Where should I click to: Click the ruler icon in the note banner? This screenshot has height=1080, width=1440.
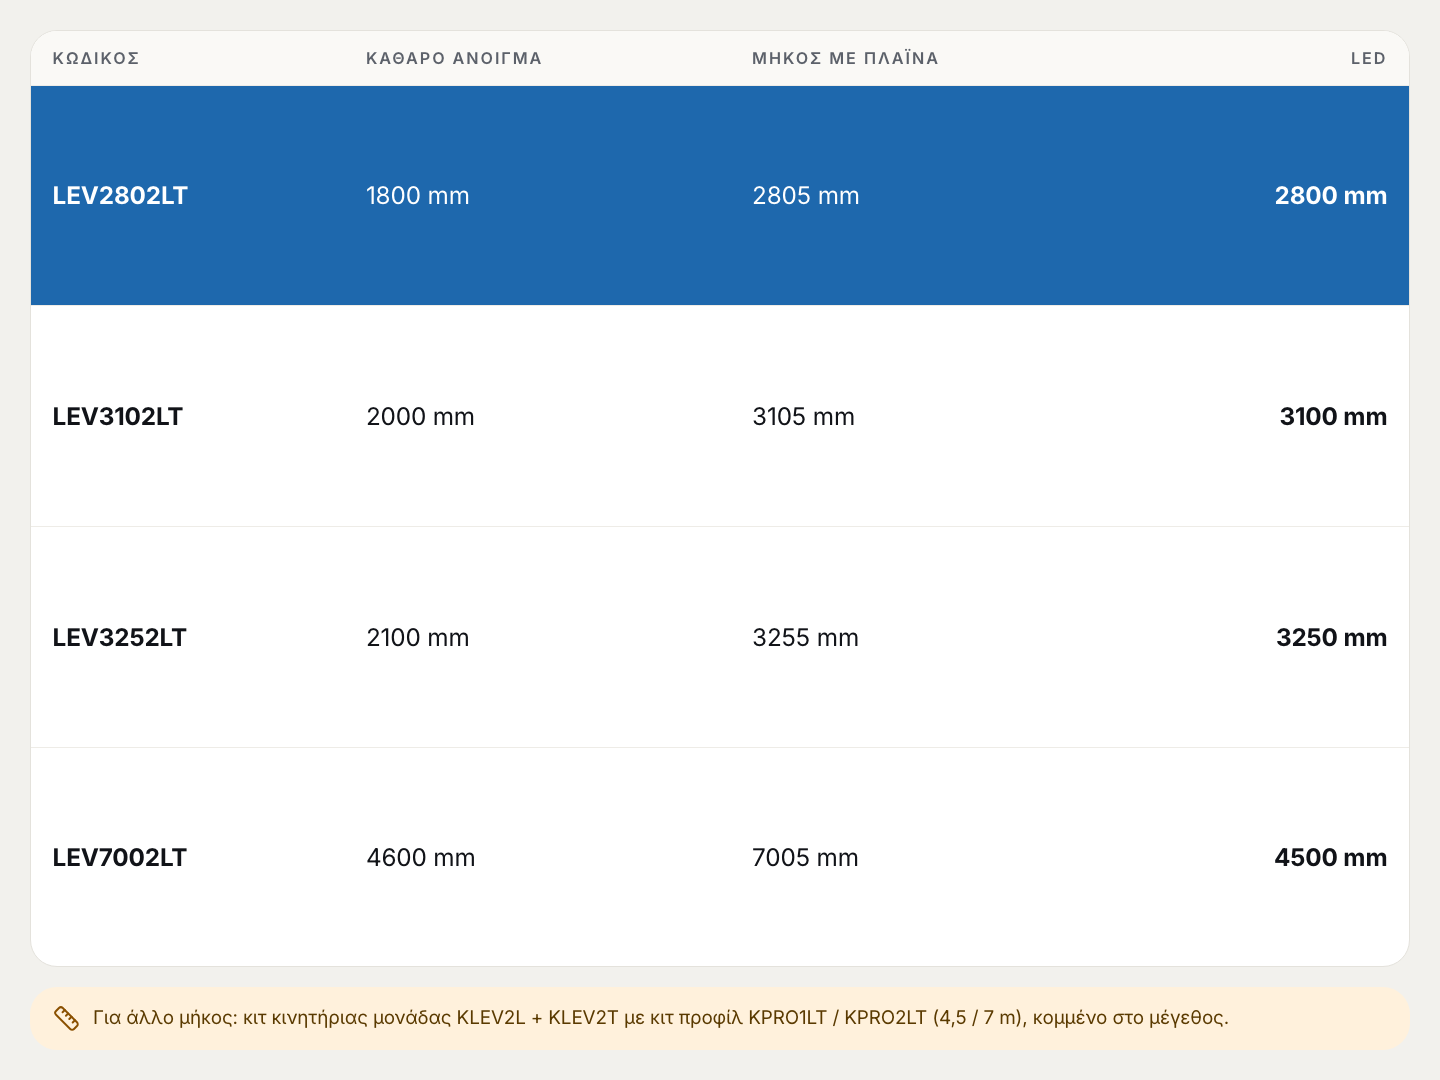(x=66, y=1018)
